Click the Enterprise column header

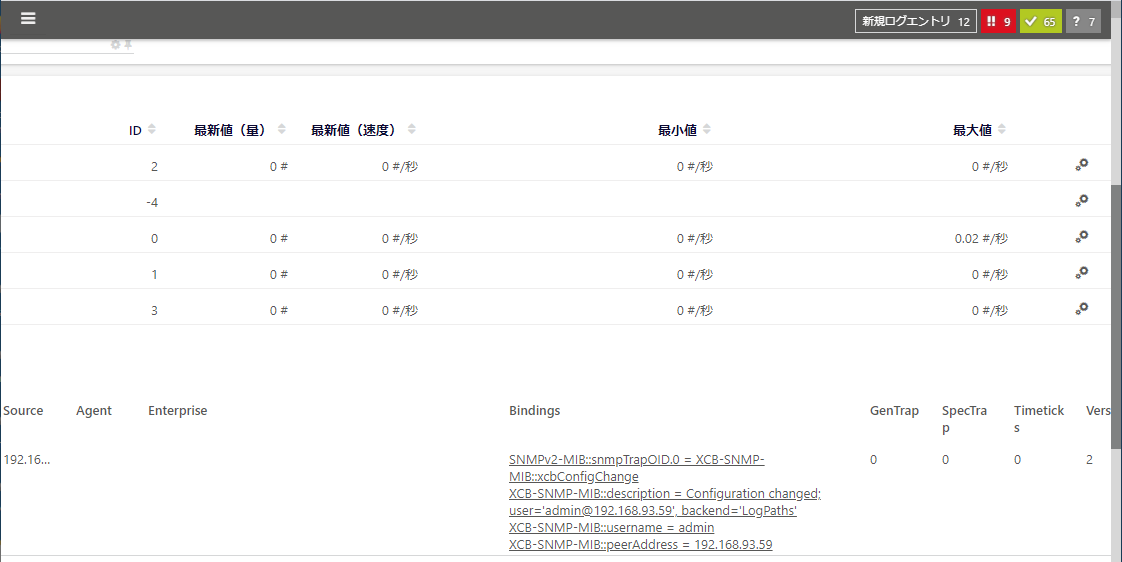[177, 410]
